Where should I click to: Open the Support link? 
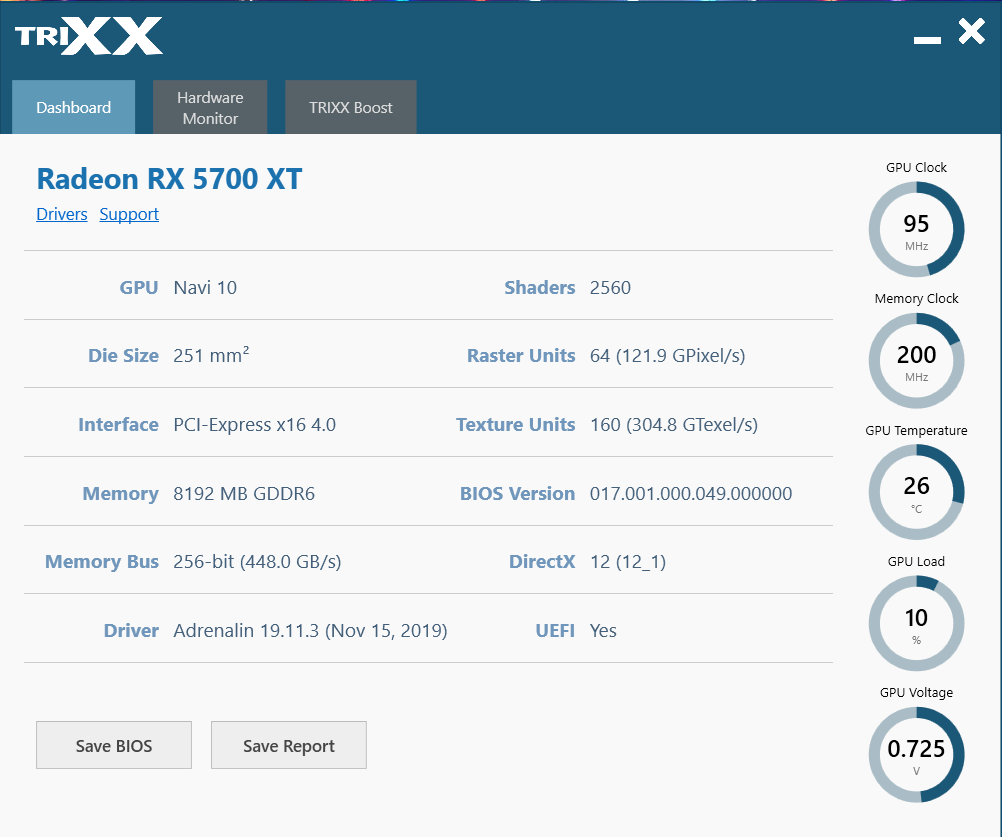[129, 214]
